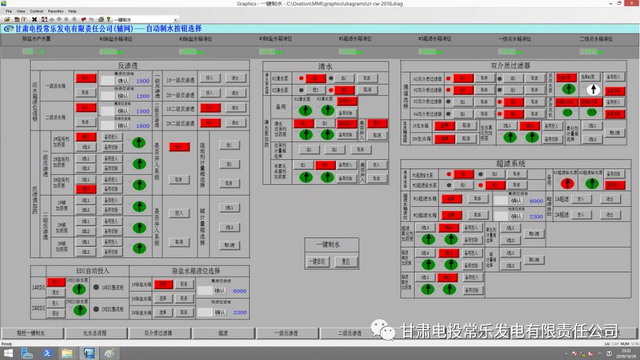
Task: Click the red pump icon in 超滤系统 panel
Action: 567,183
